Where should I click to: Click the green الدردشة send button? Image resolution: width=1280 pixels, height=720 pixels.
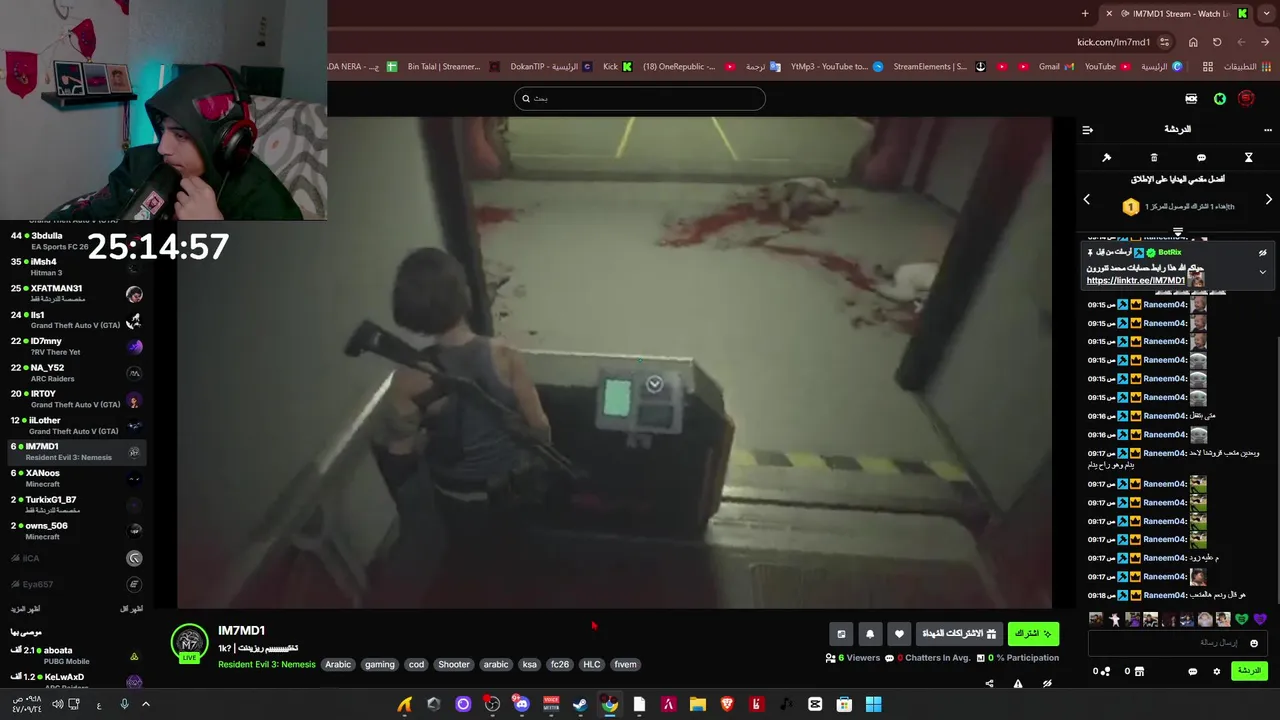(x=1250, y=671)
